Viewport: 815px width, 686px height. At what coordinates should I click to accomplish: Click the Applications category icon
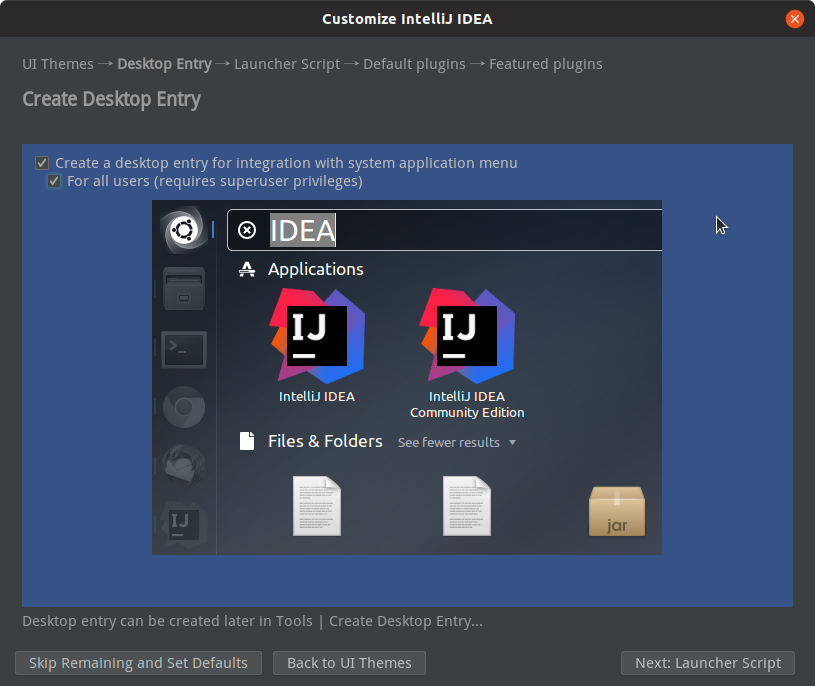pyautogui.click(x=247, y=269)
